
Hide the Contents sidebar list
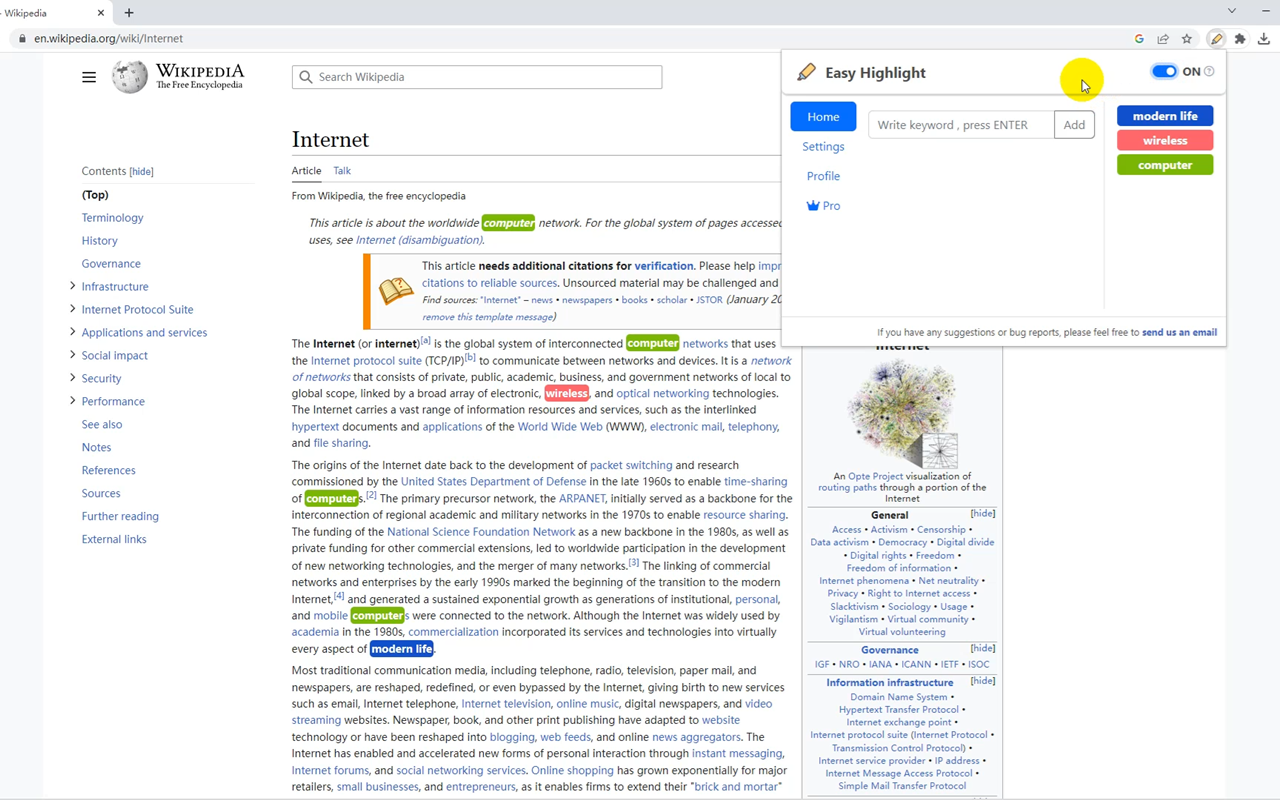pos(141,172)
